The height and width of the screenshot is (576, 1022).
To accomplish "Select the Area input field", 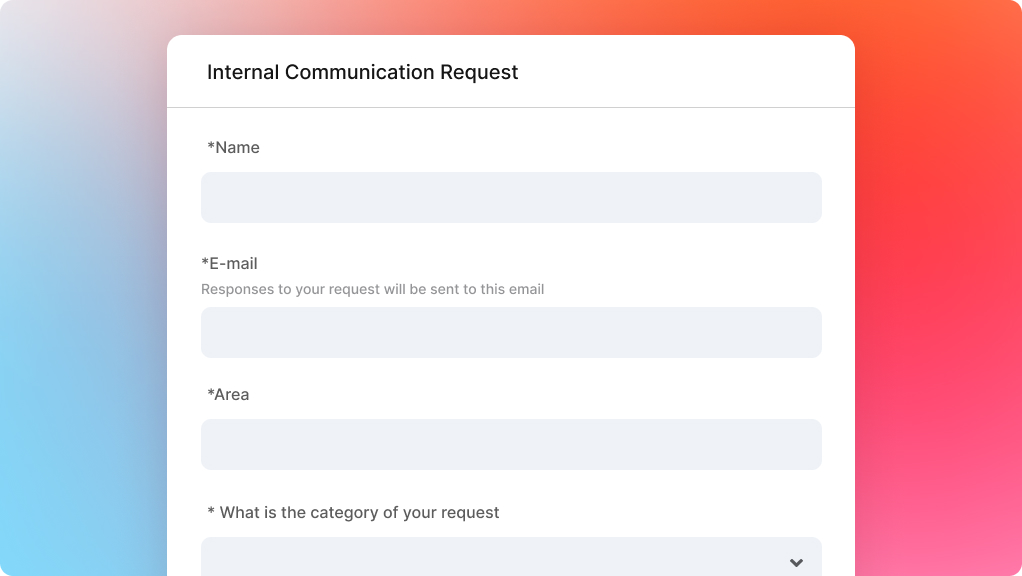I will [511, 444].
